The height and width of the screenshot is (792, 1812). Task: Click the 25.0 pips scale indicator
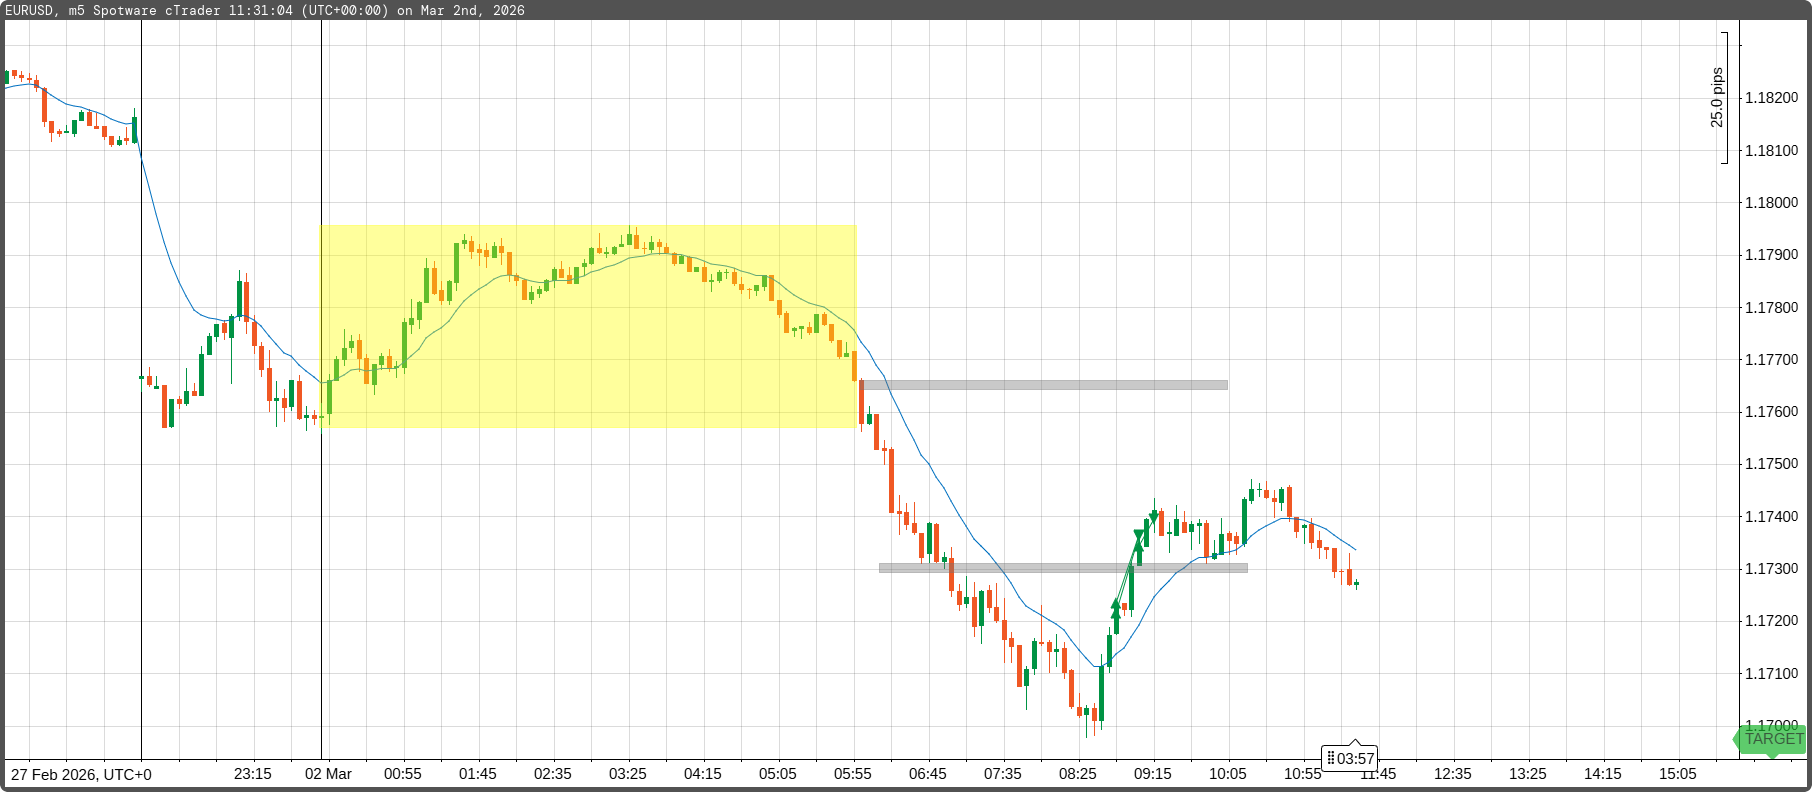click(1719, 98)
